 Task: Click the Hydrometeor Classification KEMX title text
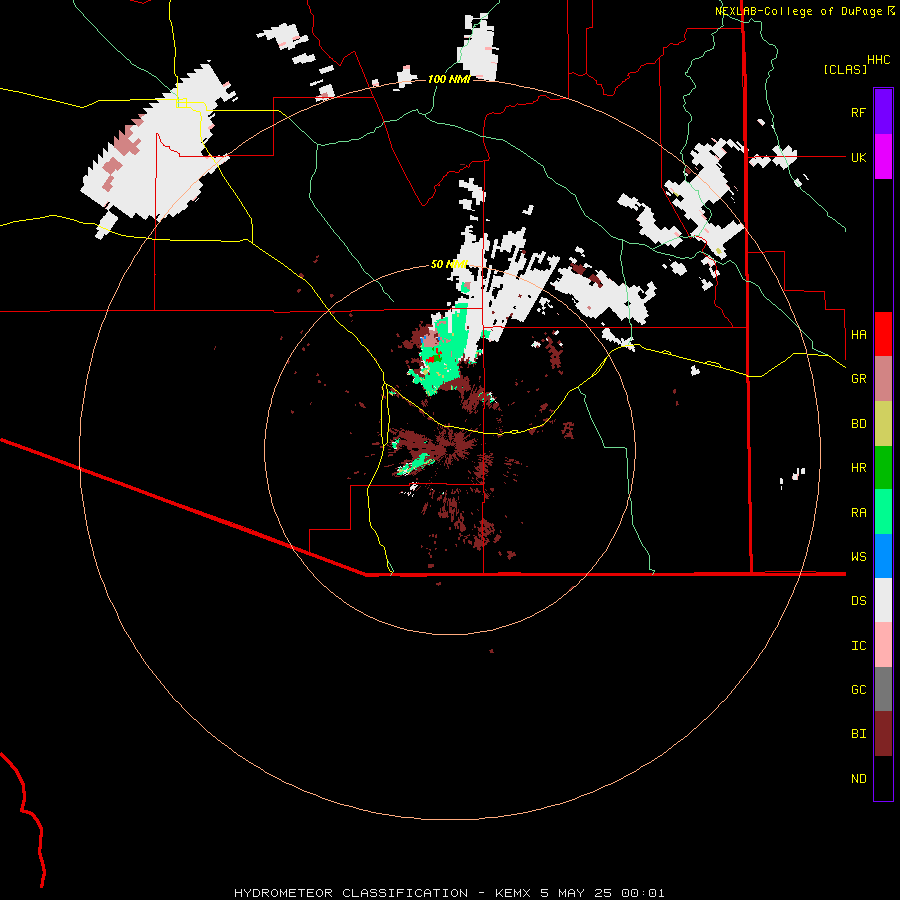pos(449,893)
